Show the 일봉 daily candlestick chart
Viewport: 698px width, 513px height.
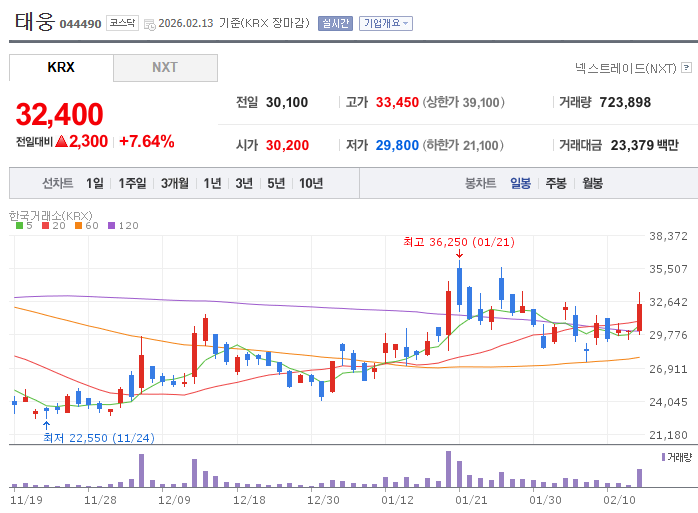[520, 183]
